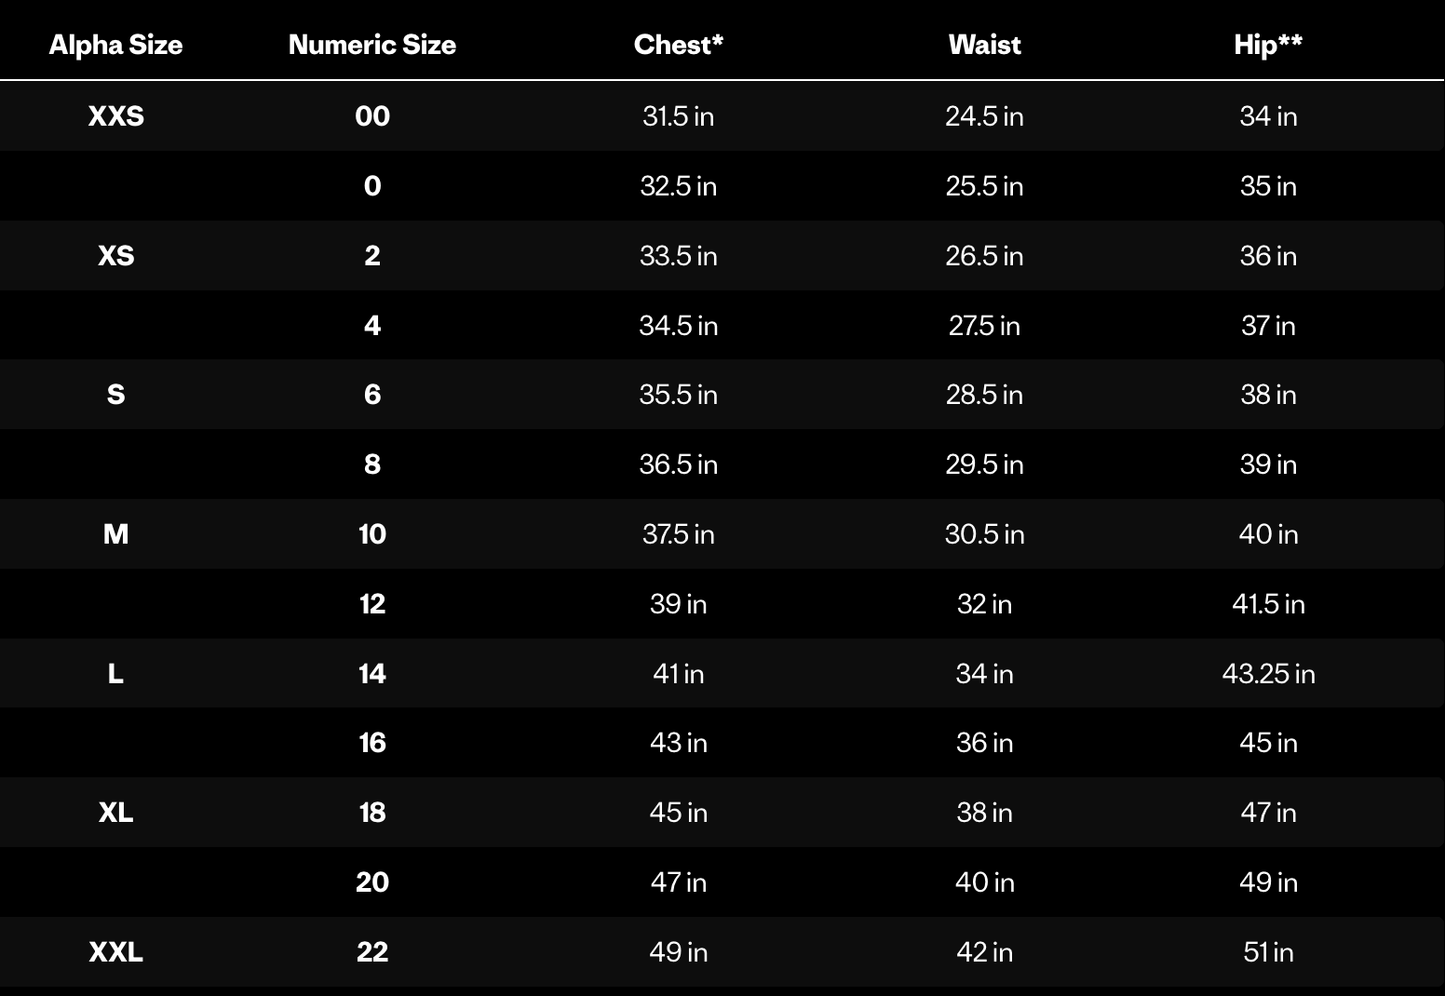
Task: Click numeric size 20
Action: click(x=372, y=882)
